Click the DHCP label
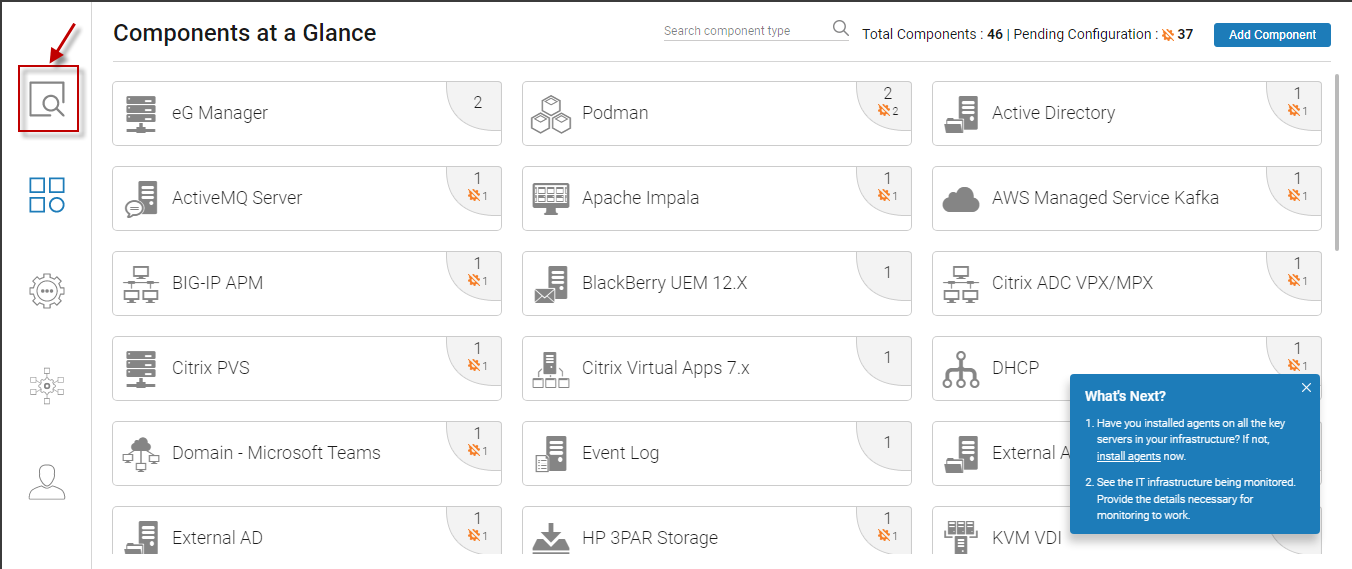This screenshot has height=569, width=1352. [1015, 368]
